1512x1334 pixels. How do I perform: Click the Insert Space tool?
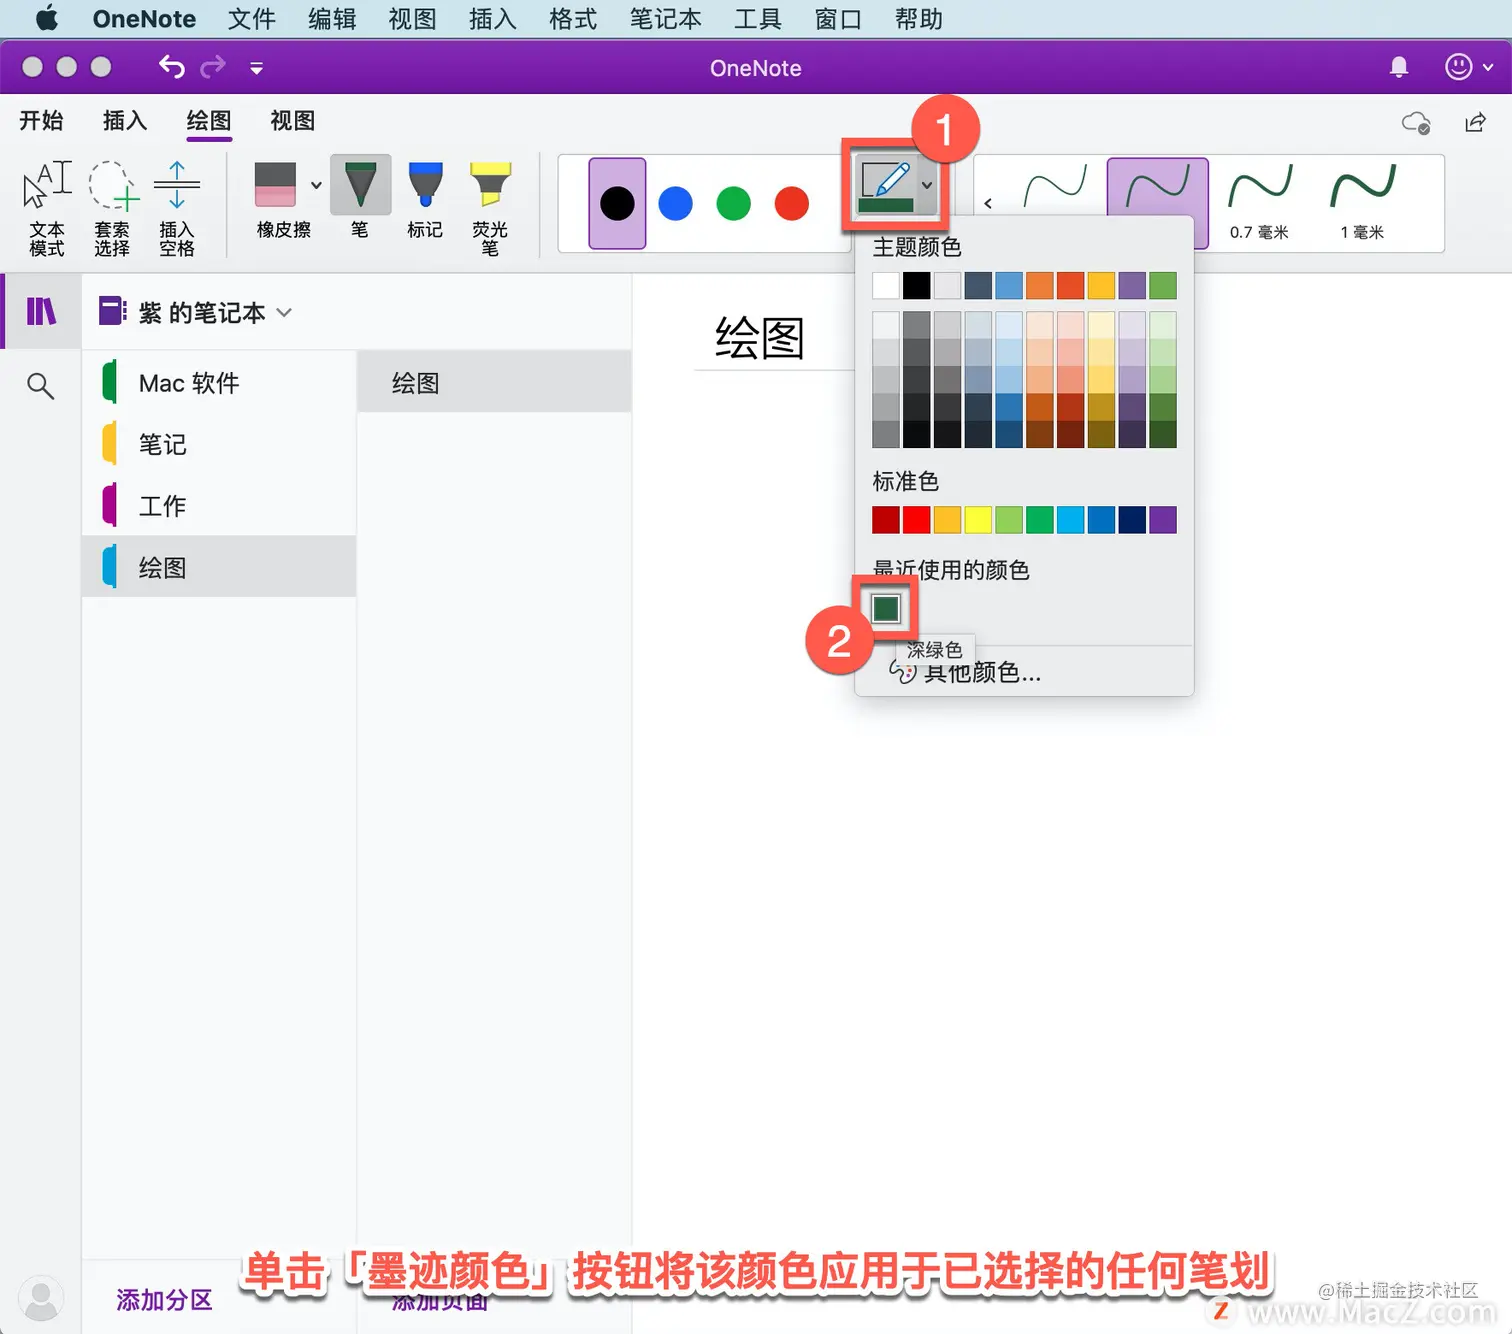[177, 208]
